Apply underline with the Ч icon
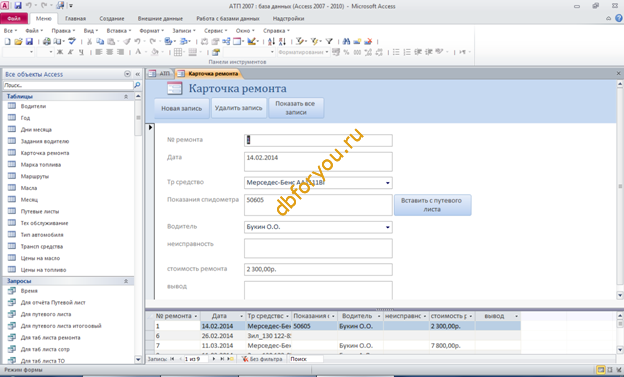This screenshot has height=377, width=624. click(x=81, y=52)
